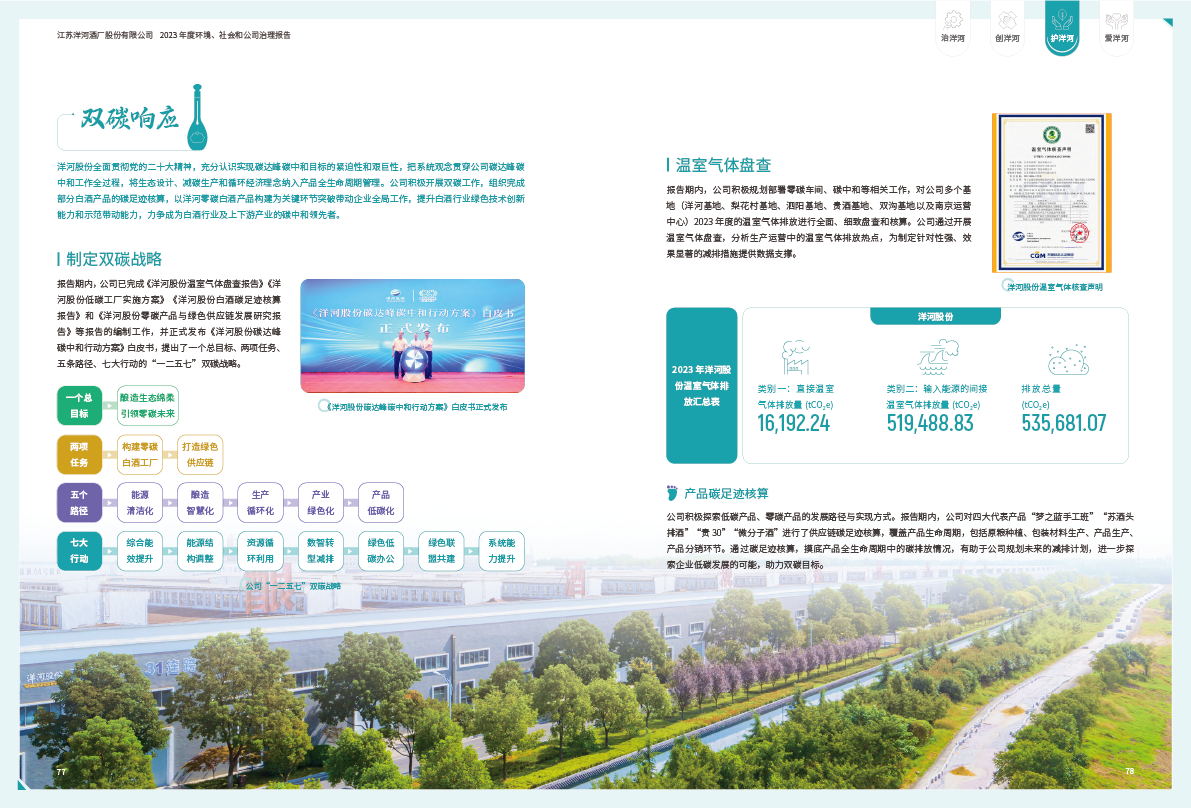Screen dimensions: 1191x809
Task: Open the white paper launch event photo
Action: 412,336
